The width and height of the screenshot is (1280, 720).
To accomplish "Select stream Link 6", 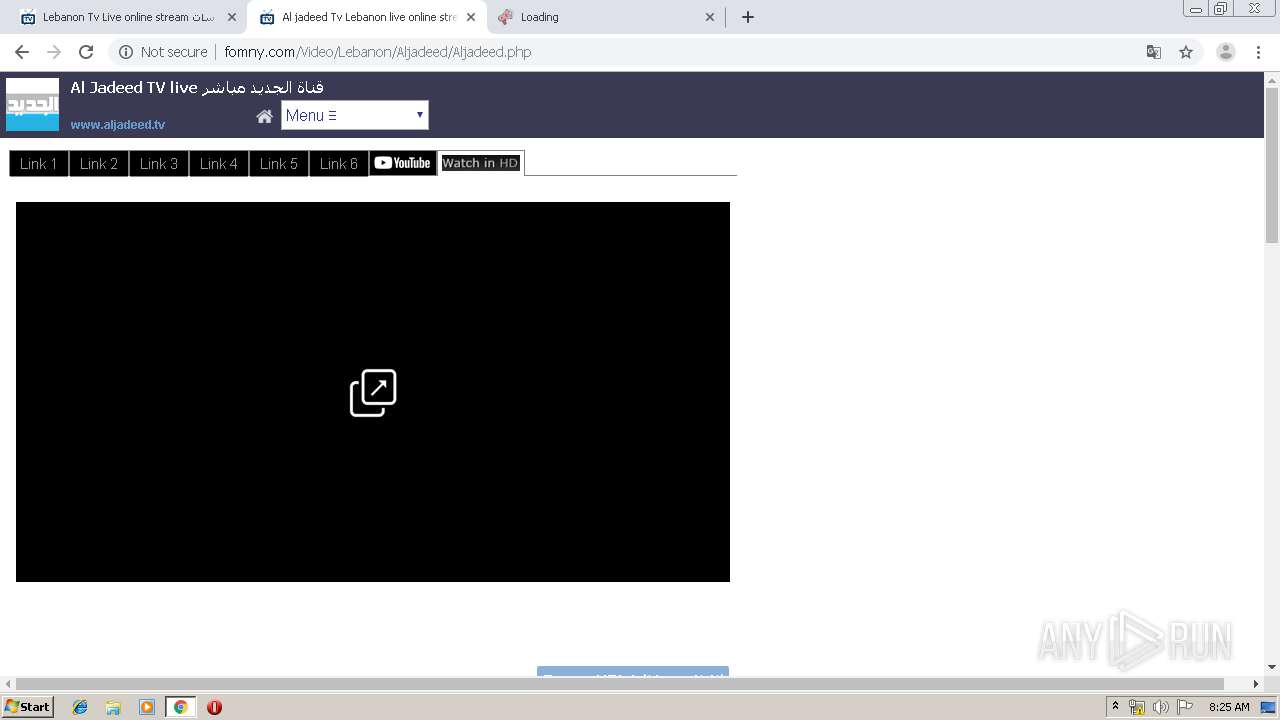I will [x=339, y=164].
